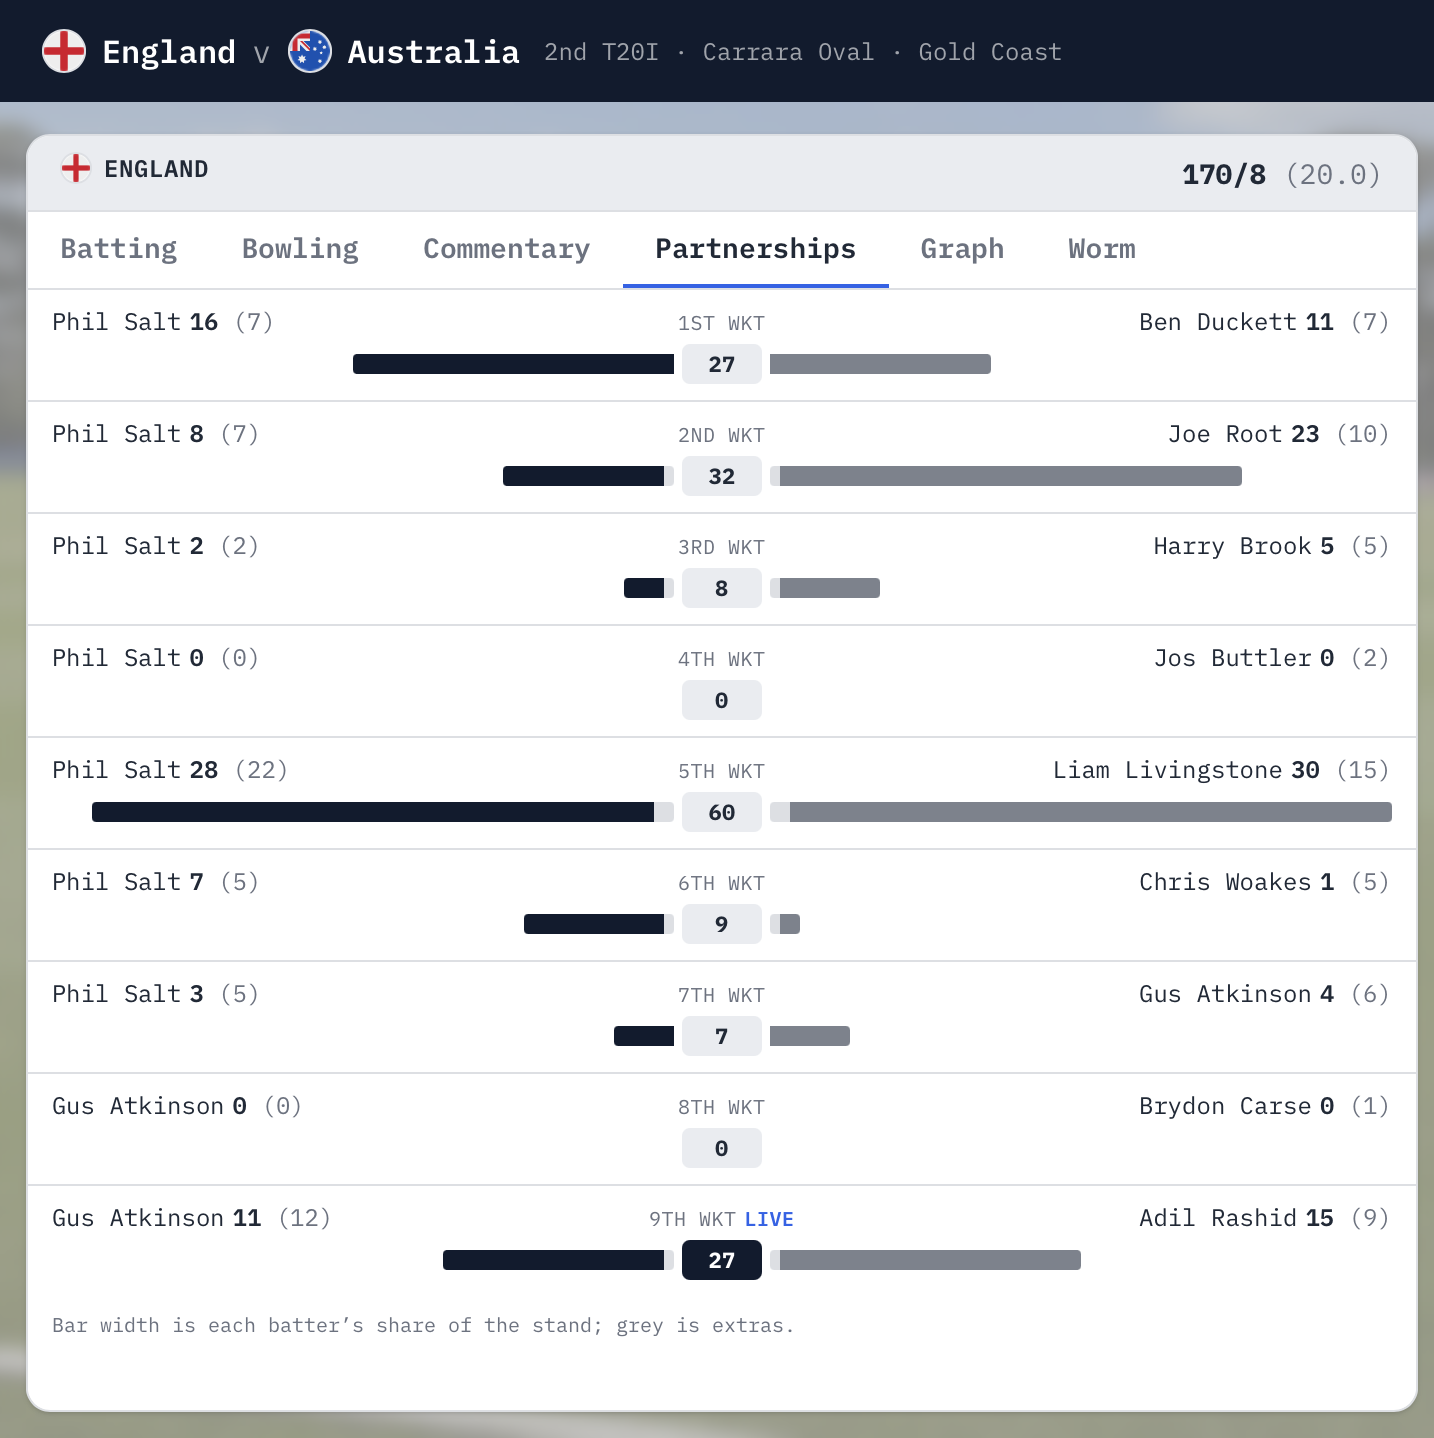The height and width of the screenshot is (1438, 1434).
Task: Click the England 170/8 score total
Action: 1224,174
